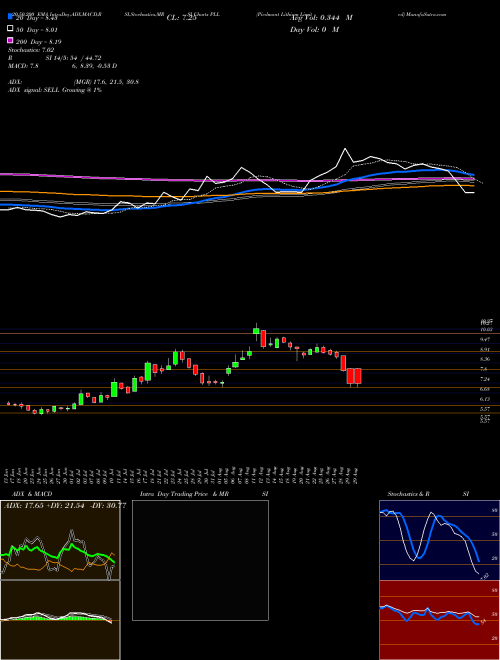The width and height of the screenshot is (500, 660).
Task: Click the 8.36 price axis label
Action: tap(484, 359)
